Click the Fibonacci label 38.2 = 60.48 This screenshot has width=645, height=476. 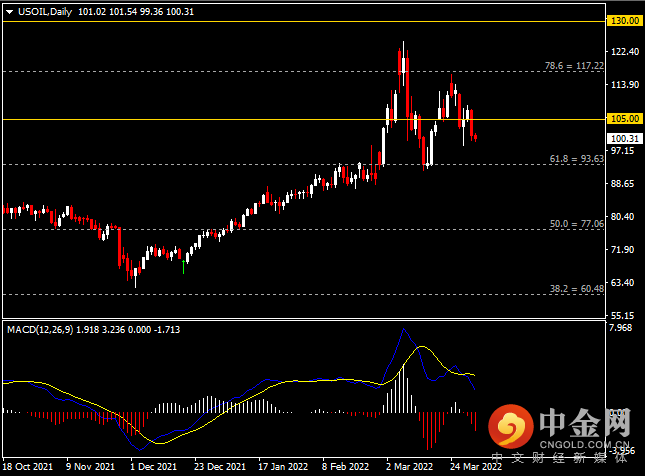tap(577, 289)
